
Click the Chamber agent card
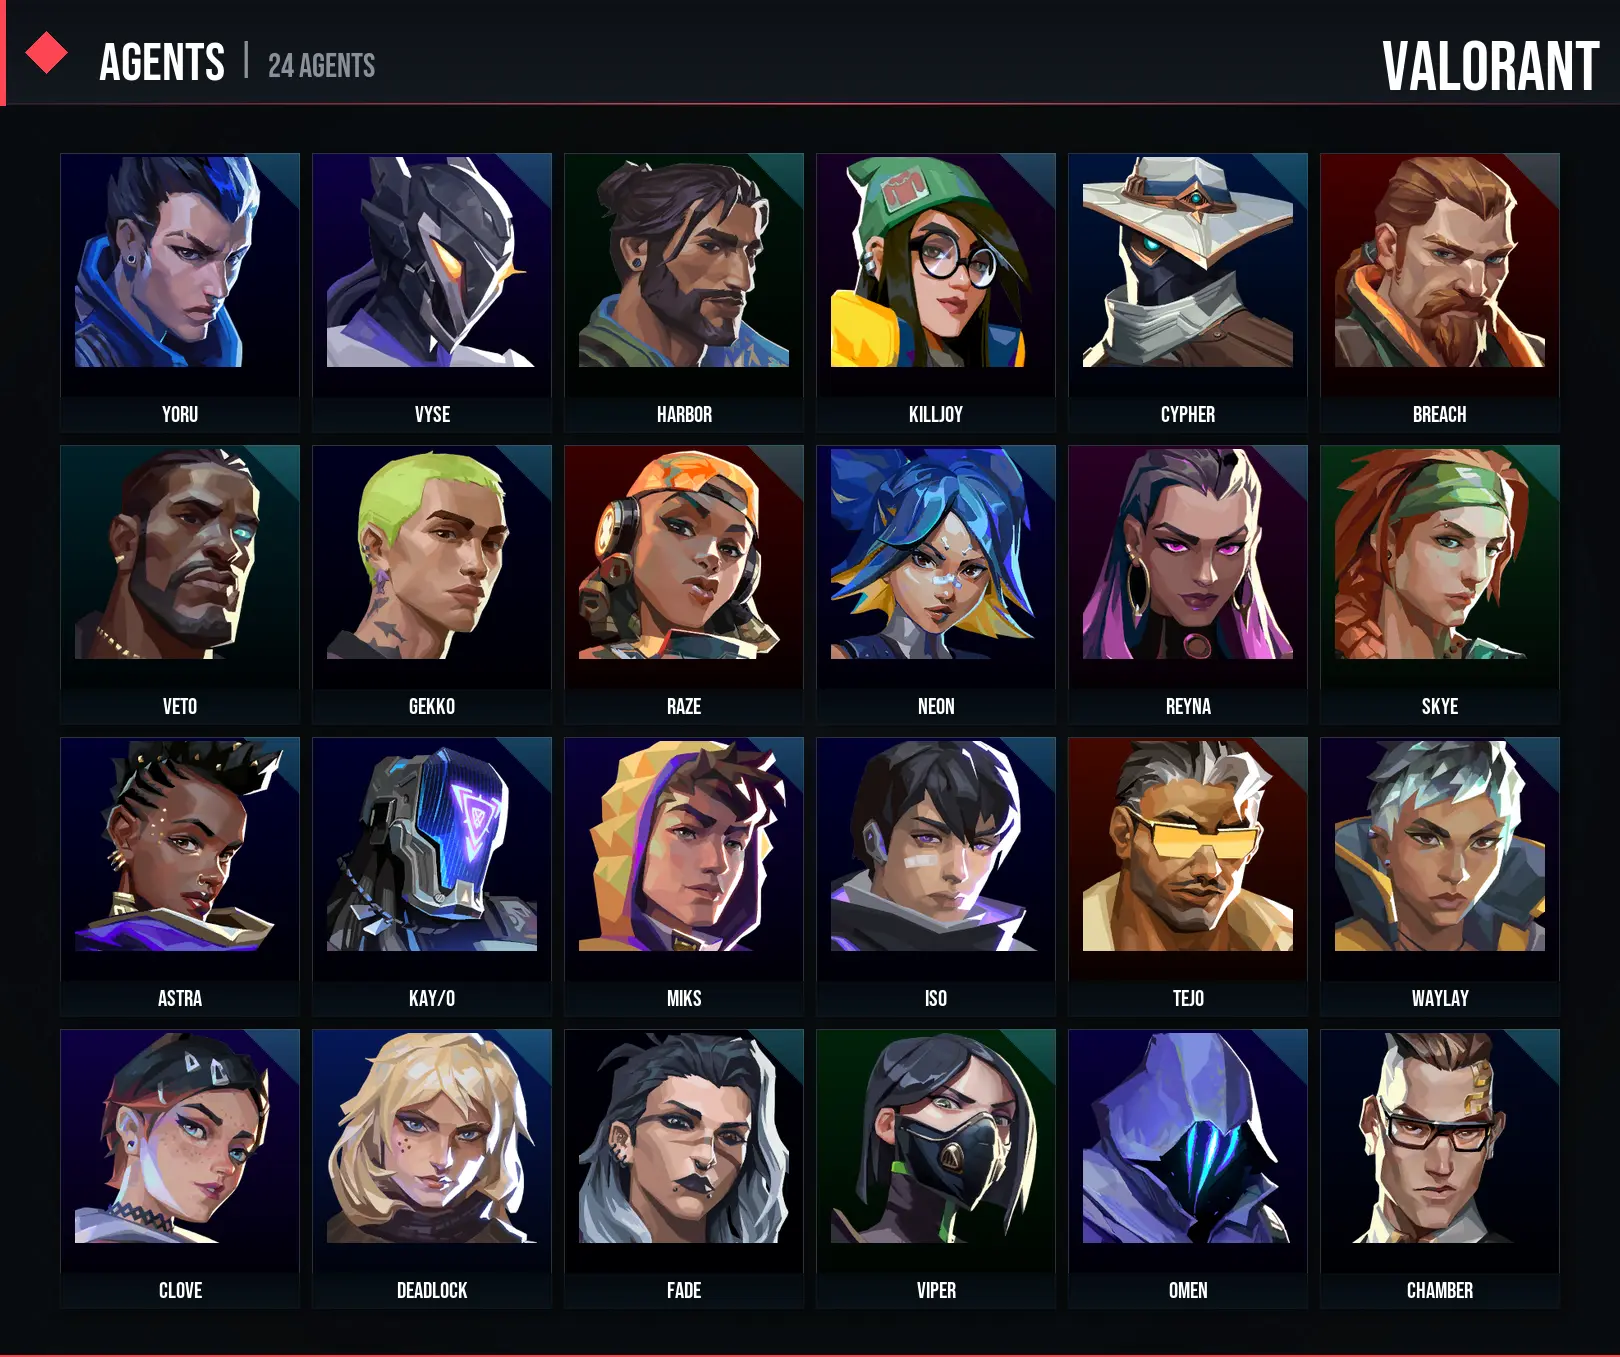click(1440, 1168)
